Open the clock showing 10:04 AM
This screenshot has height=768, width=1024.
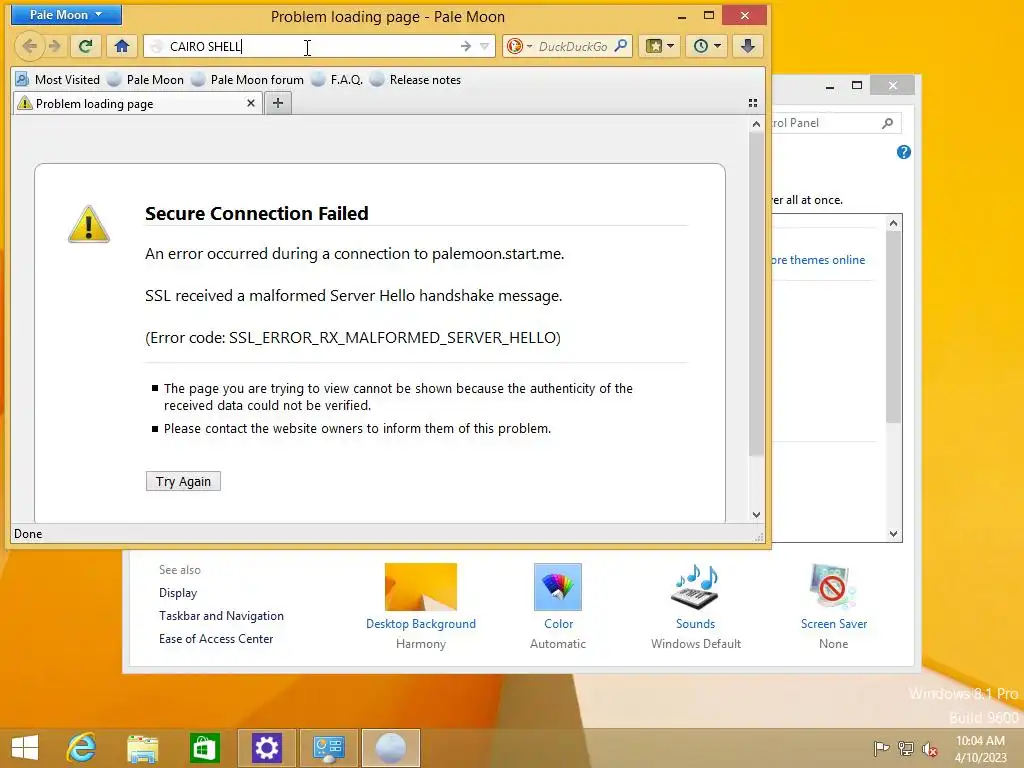980,748
